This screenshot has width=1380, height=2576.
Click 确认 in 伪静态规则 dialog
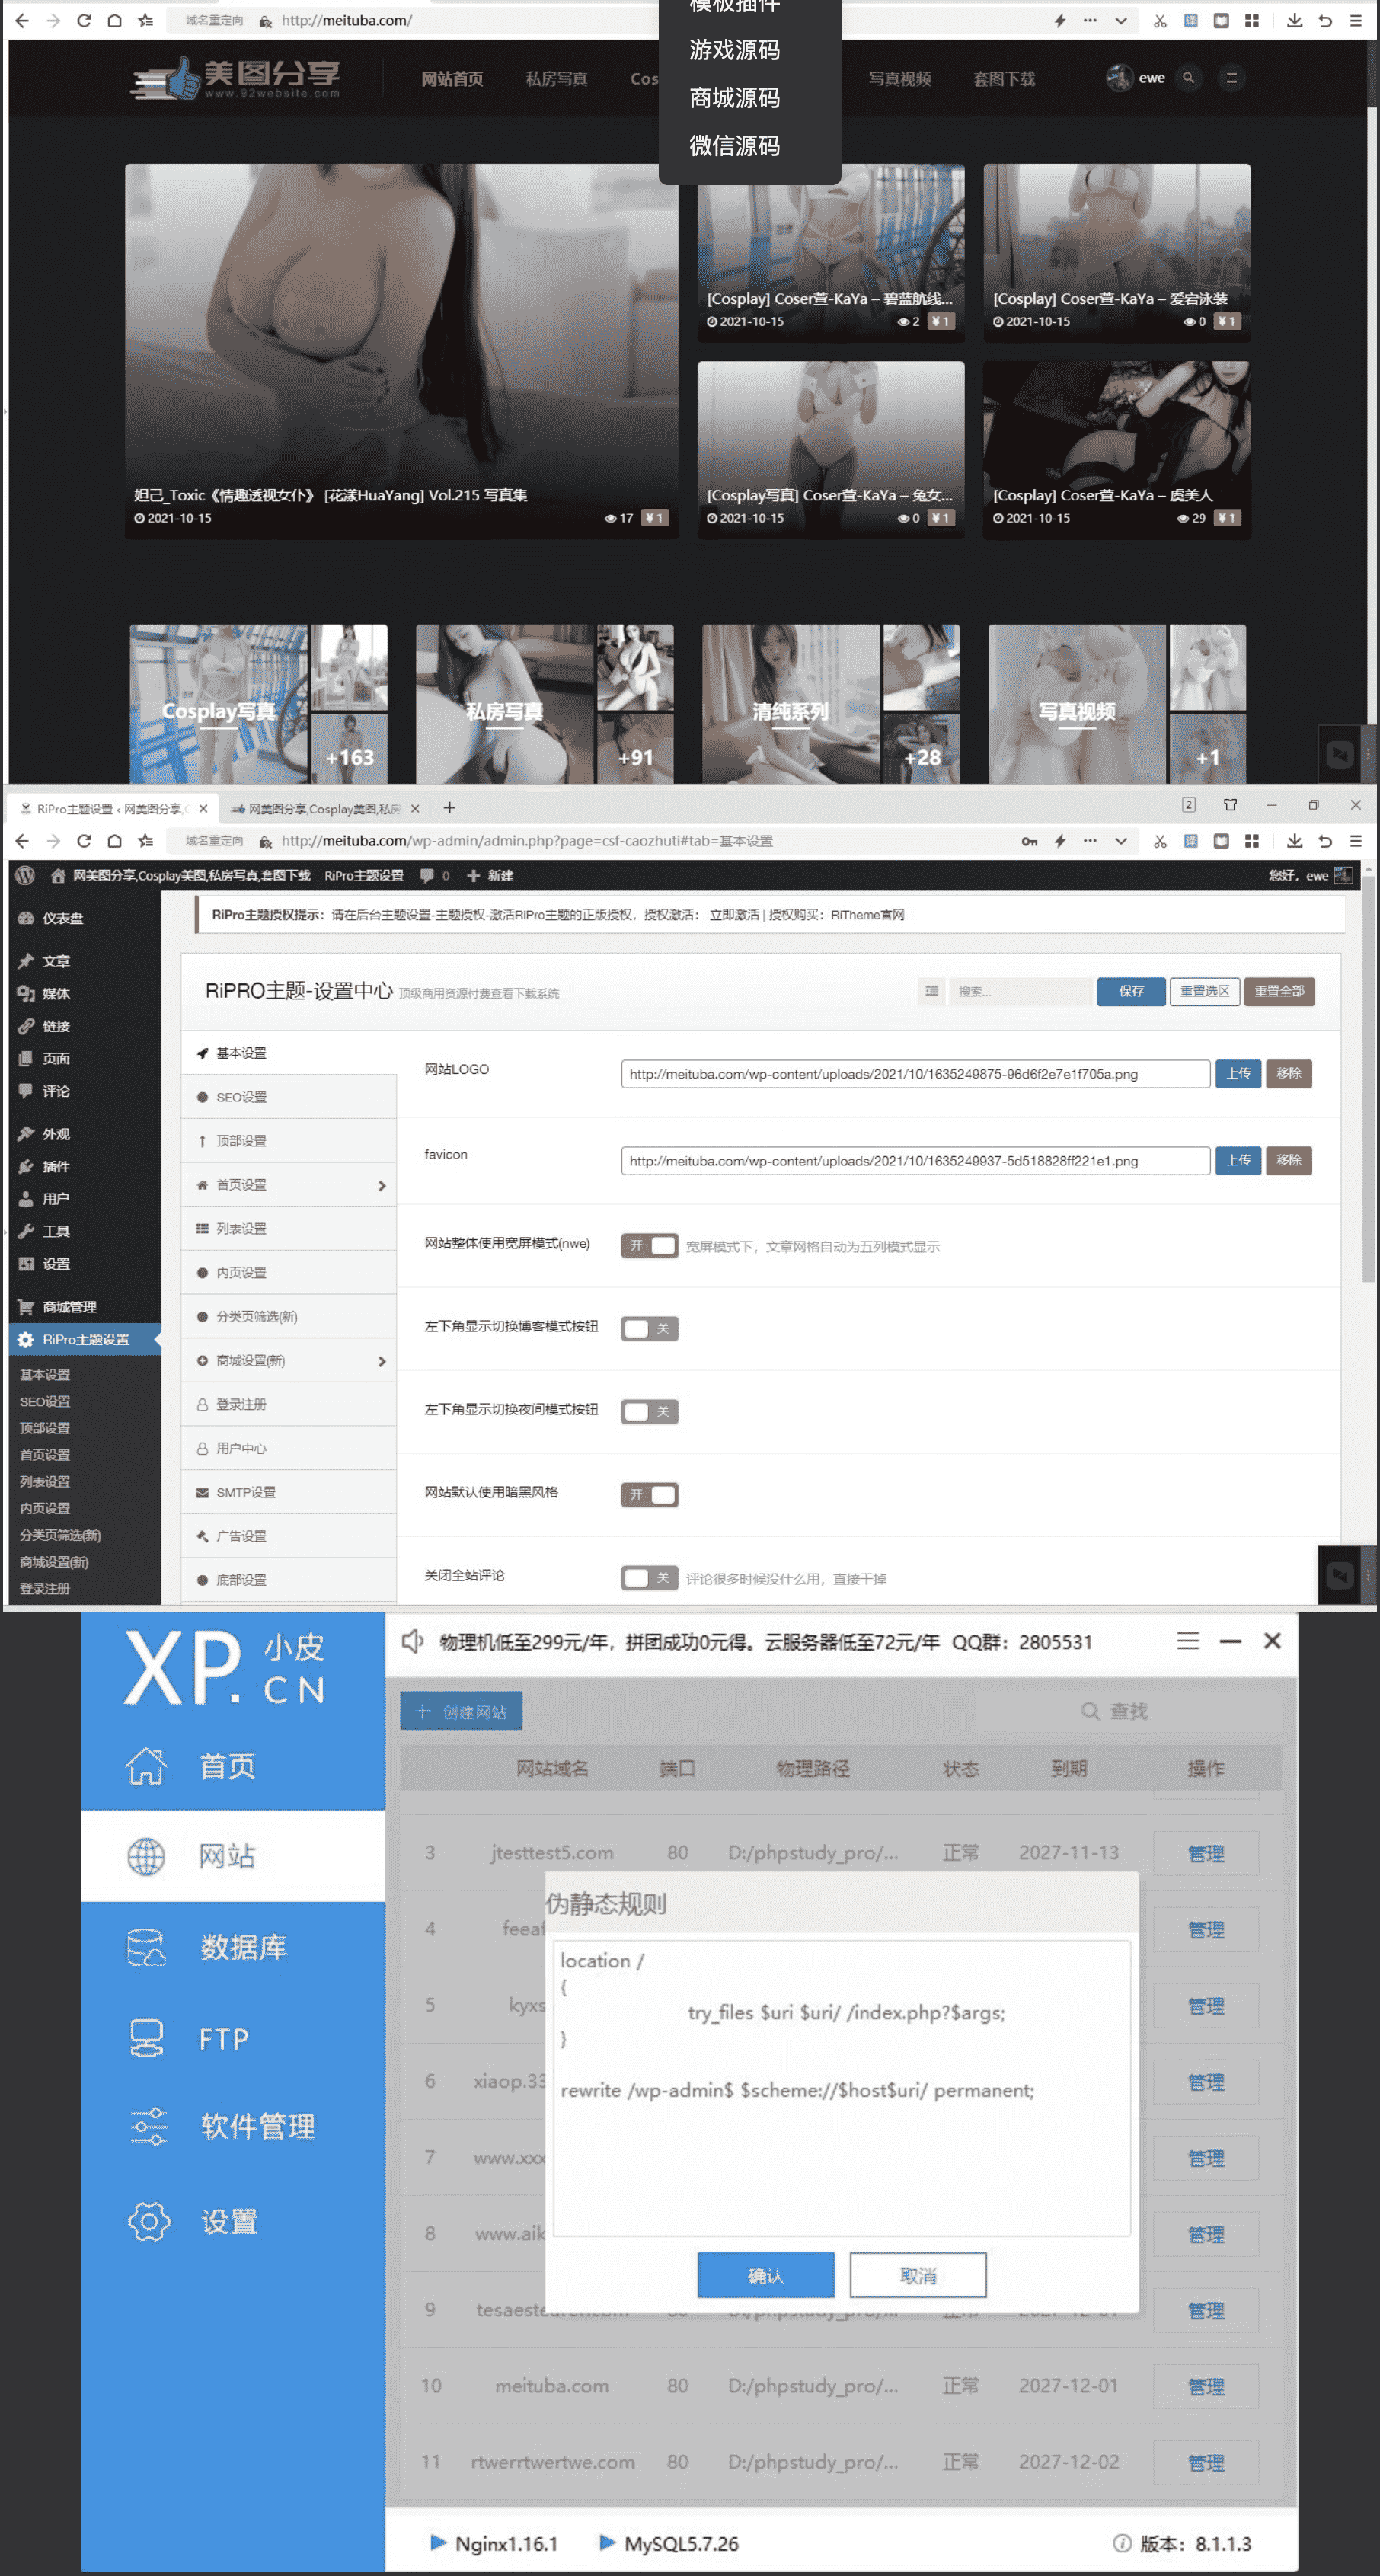(765, 2275)
